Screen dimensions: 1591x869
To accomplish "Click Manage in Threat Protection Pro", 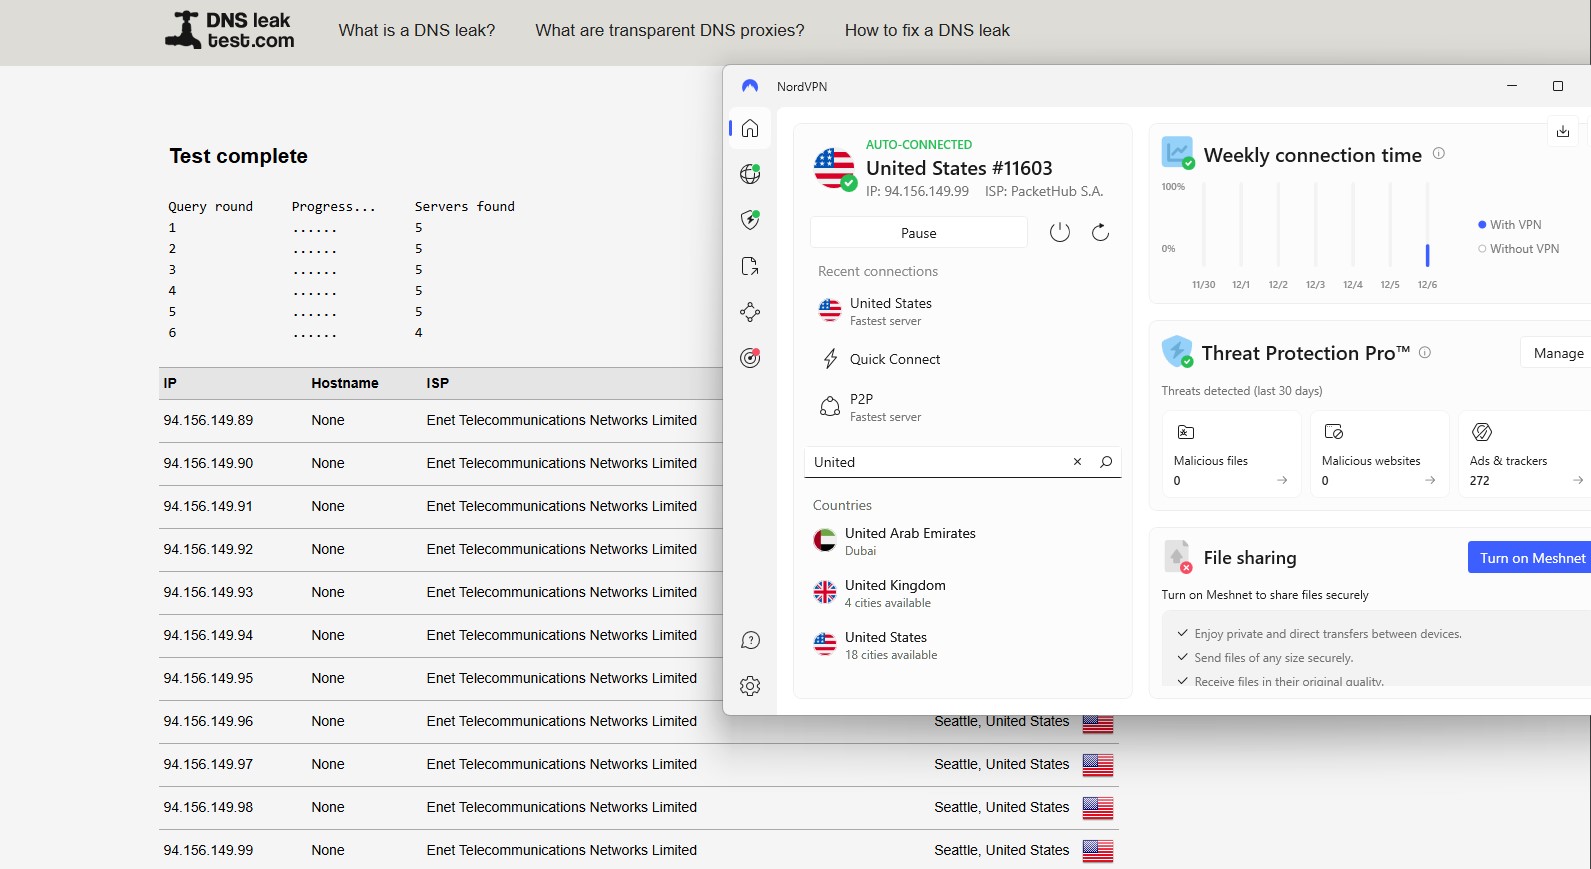I will 1558,353.
